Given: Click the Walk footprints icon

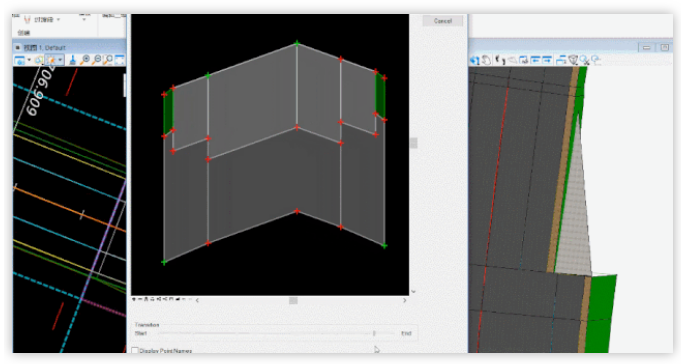Looking at the screenshot, I should (500, 60).
